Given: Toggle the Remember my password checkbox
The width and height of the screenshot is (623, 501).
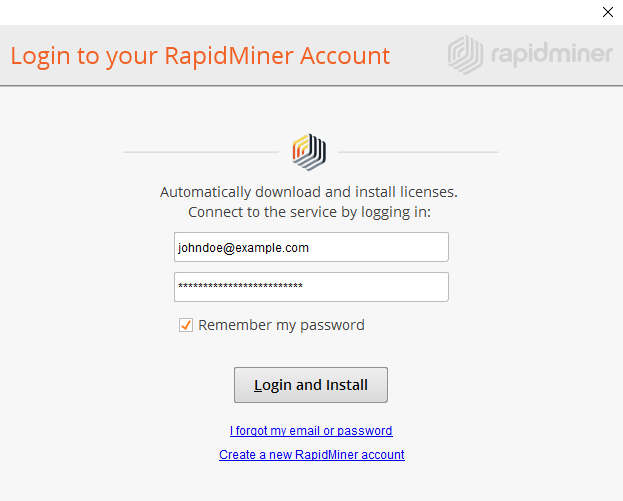Looking at the screenshot, I should (x=186, y=325).
